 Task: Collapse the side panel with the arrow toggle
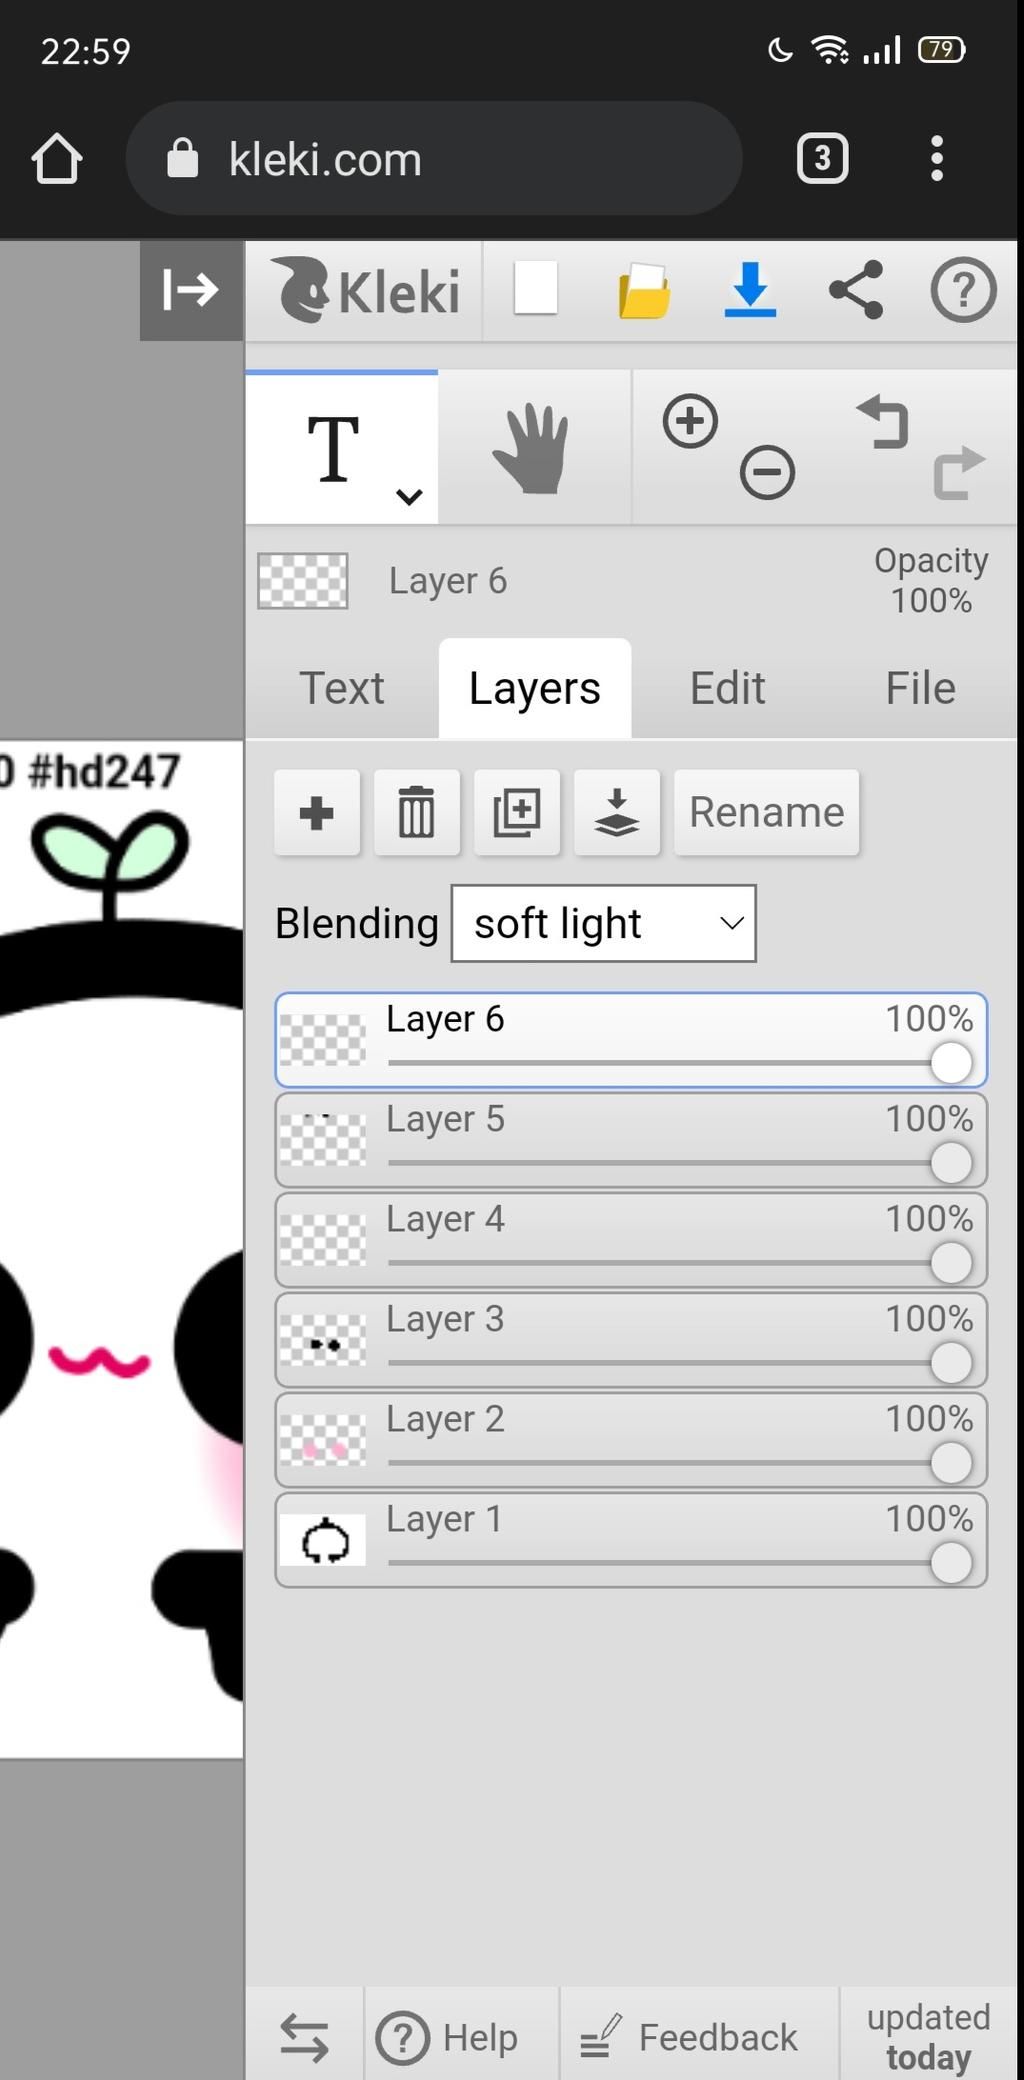[191, 290]
